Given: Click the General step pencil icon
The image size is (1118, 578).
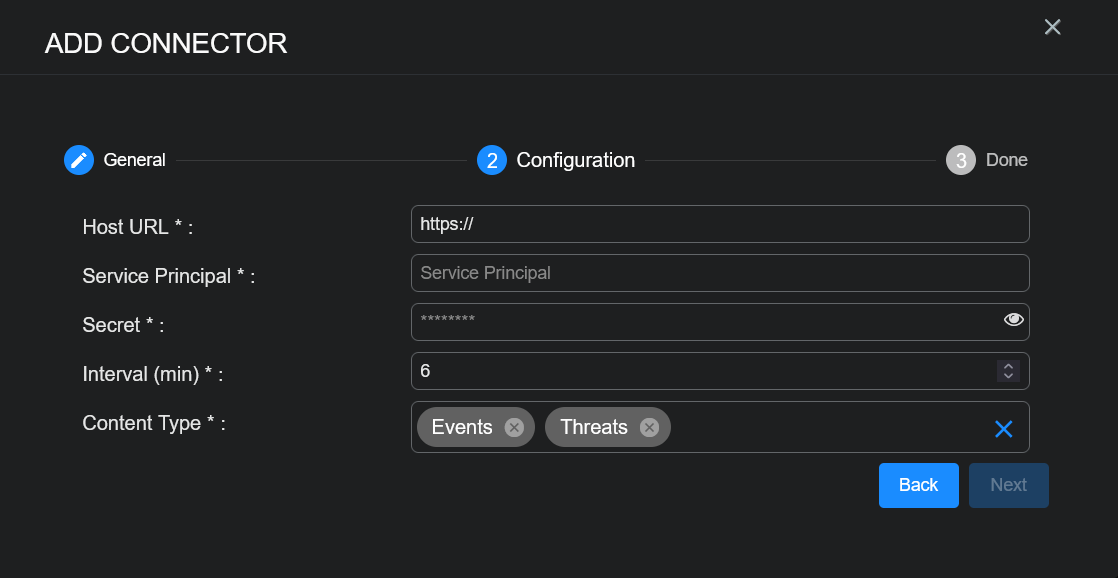Looking at the screenshot, I should click(79, 160).
